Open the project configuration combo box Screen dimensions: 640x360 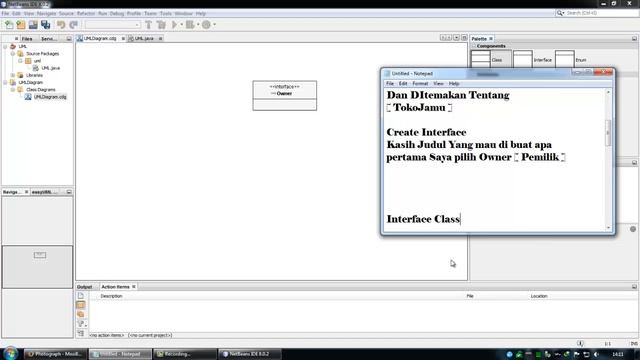[112, 25]
